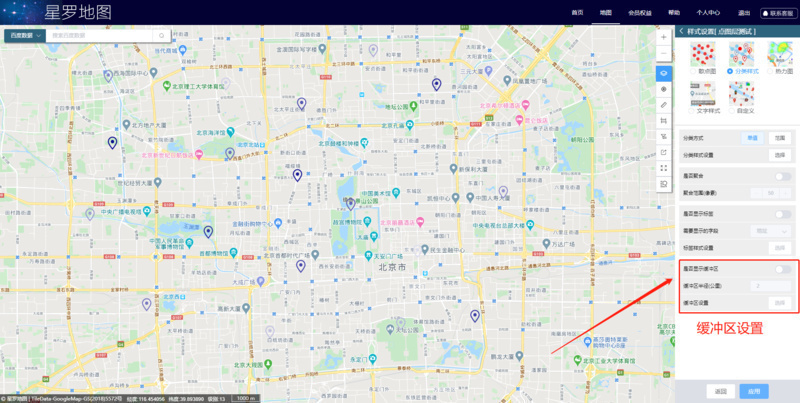The height and width of the screenshot is (403, 800).
Task: Click the magnifier search icon
Action: [x=161, y=36]
